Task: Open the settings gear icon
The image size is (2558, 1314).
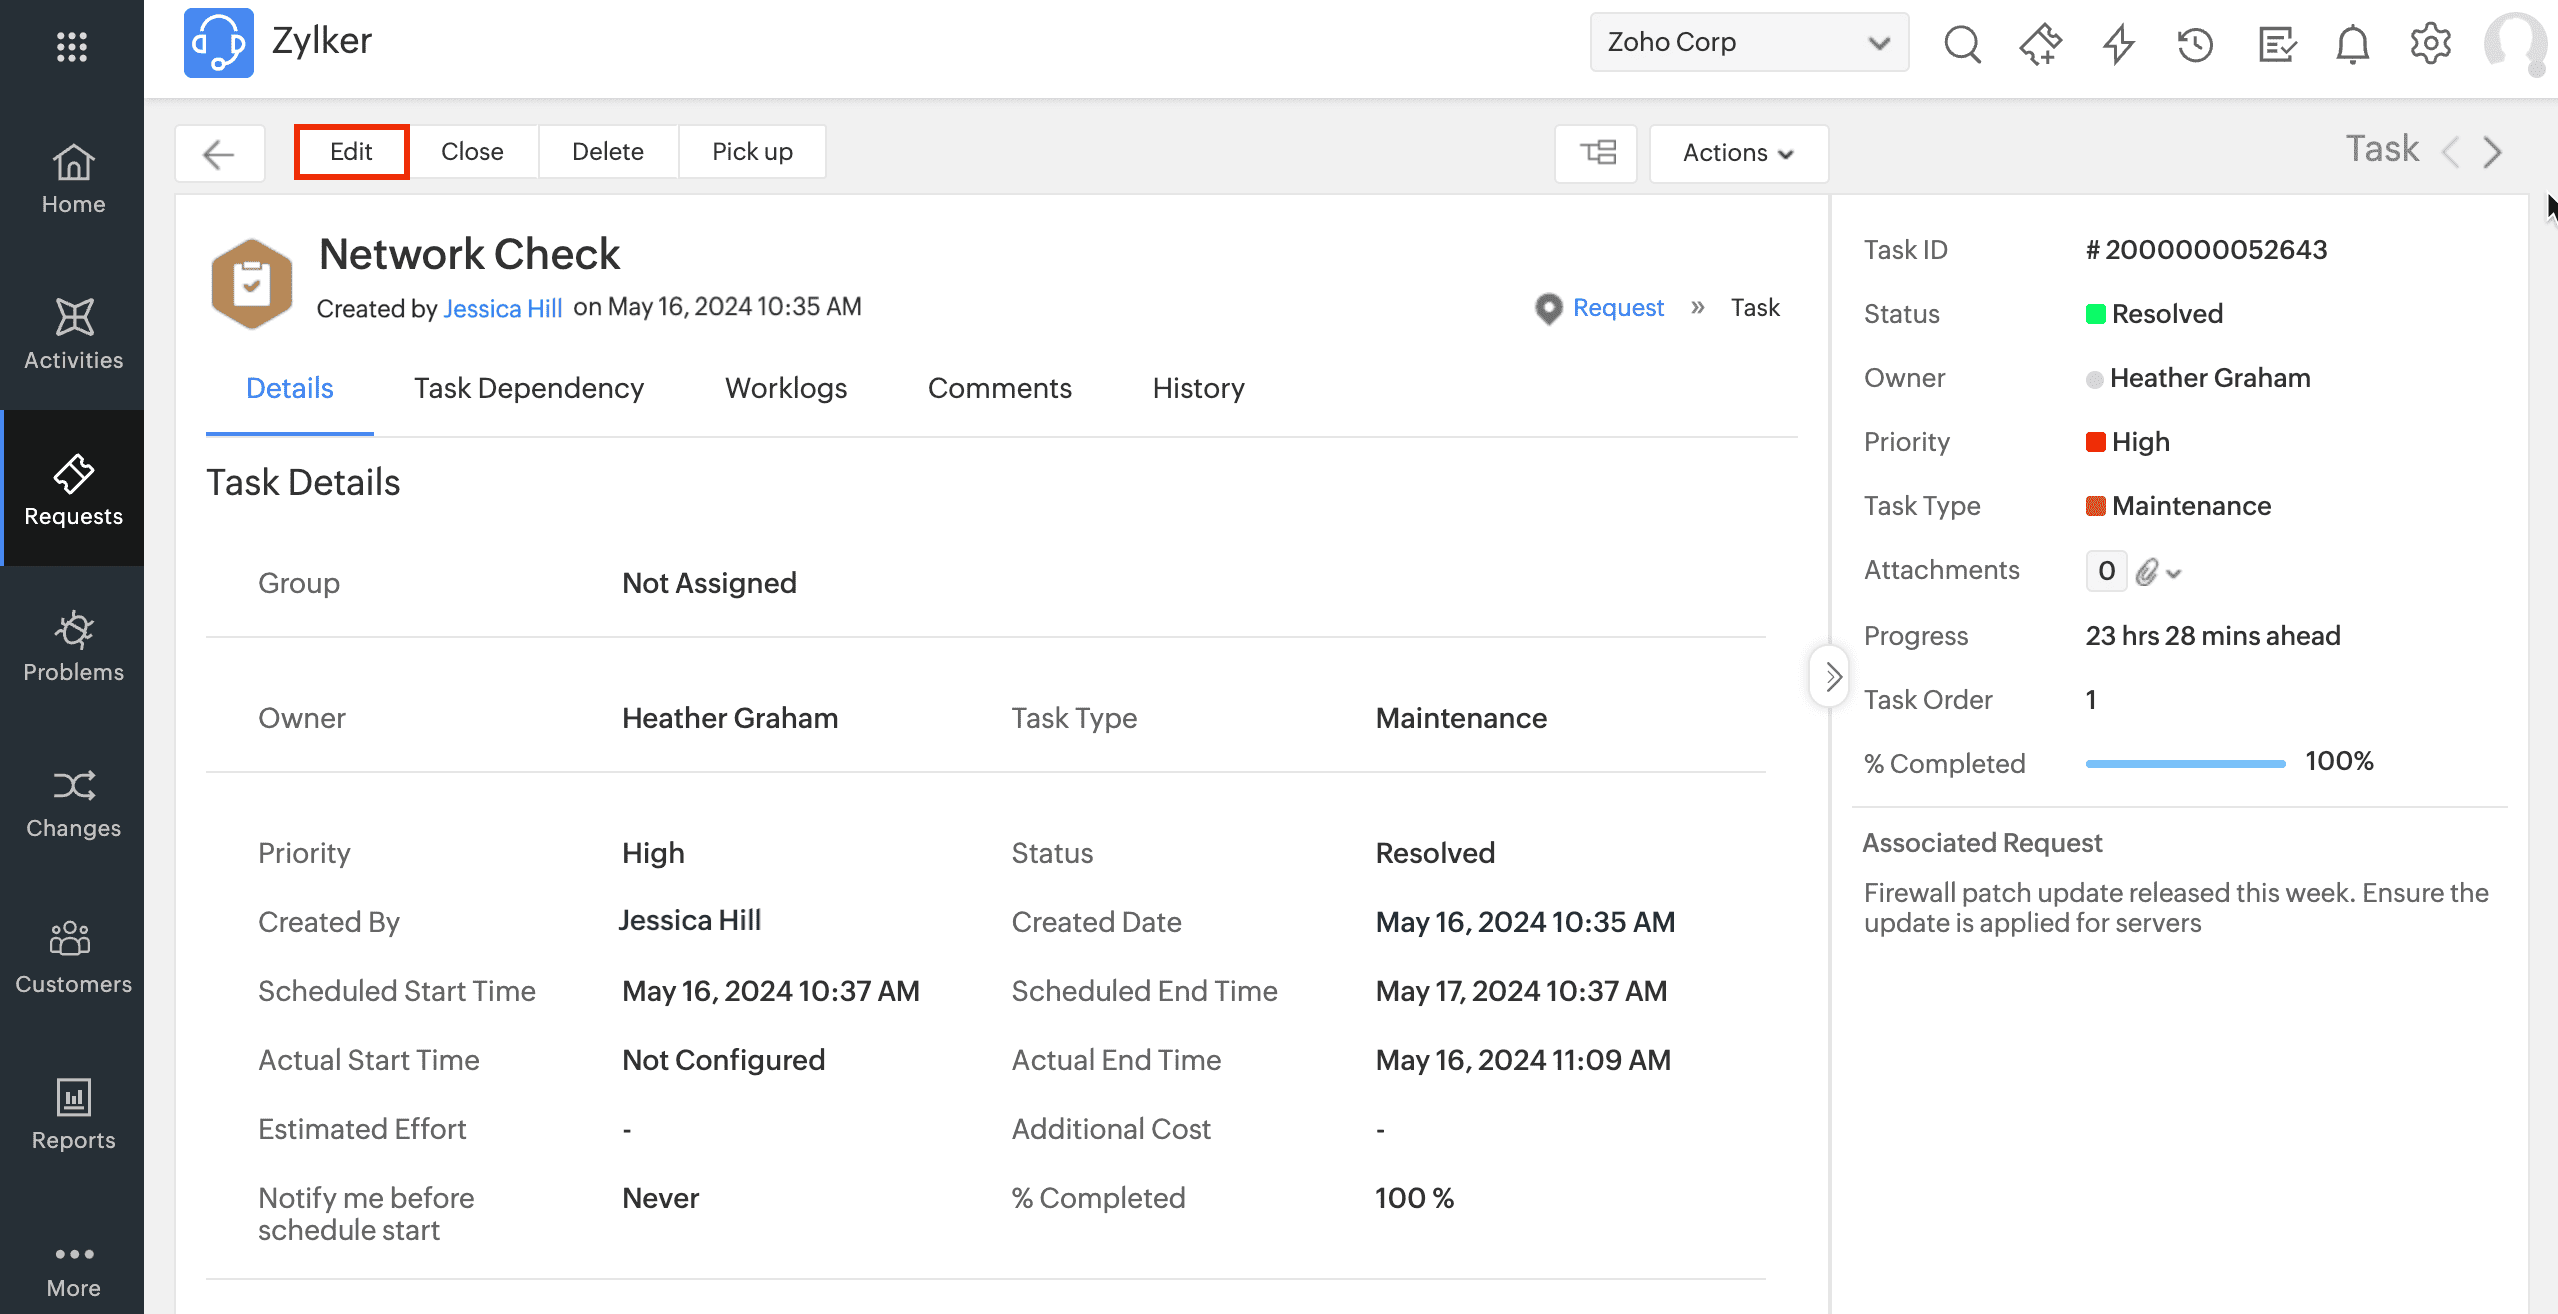Action: click(x=2430, y=44)
